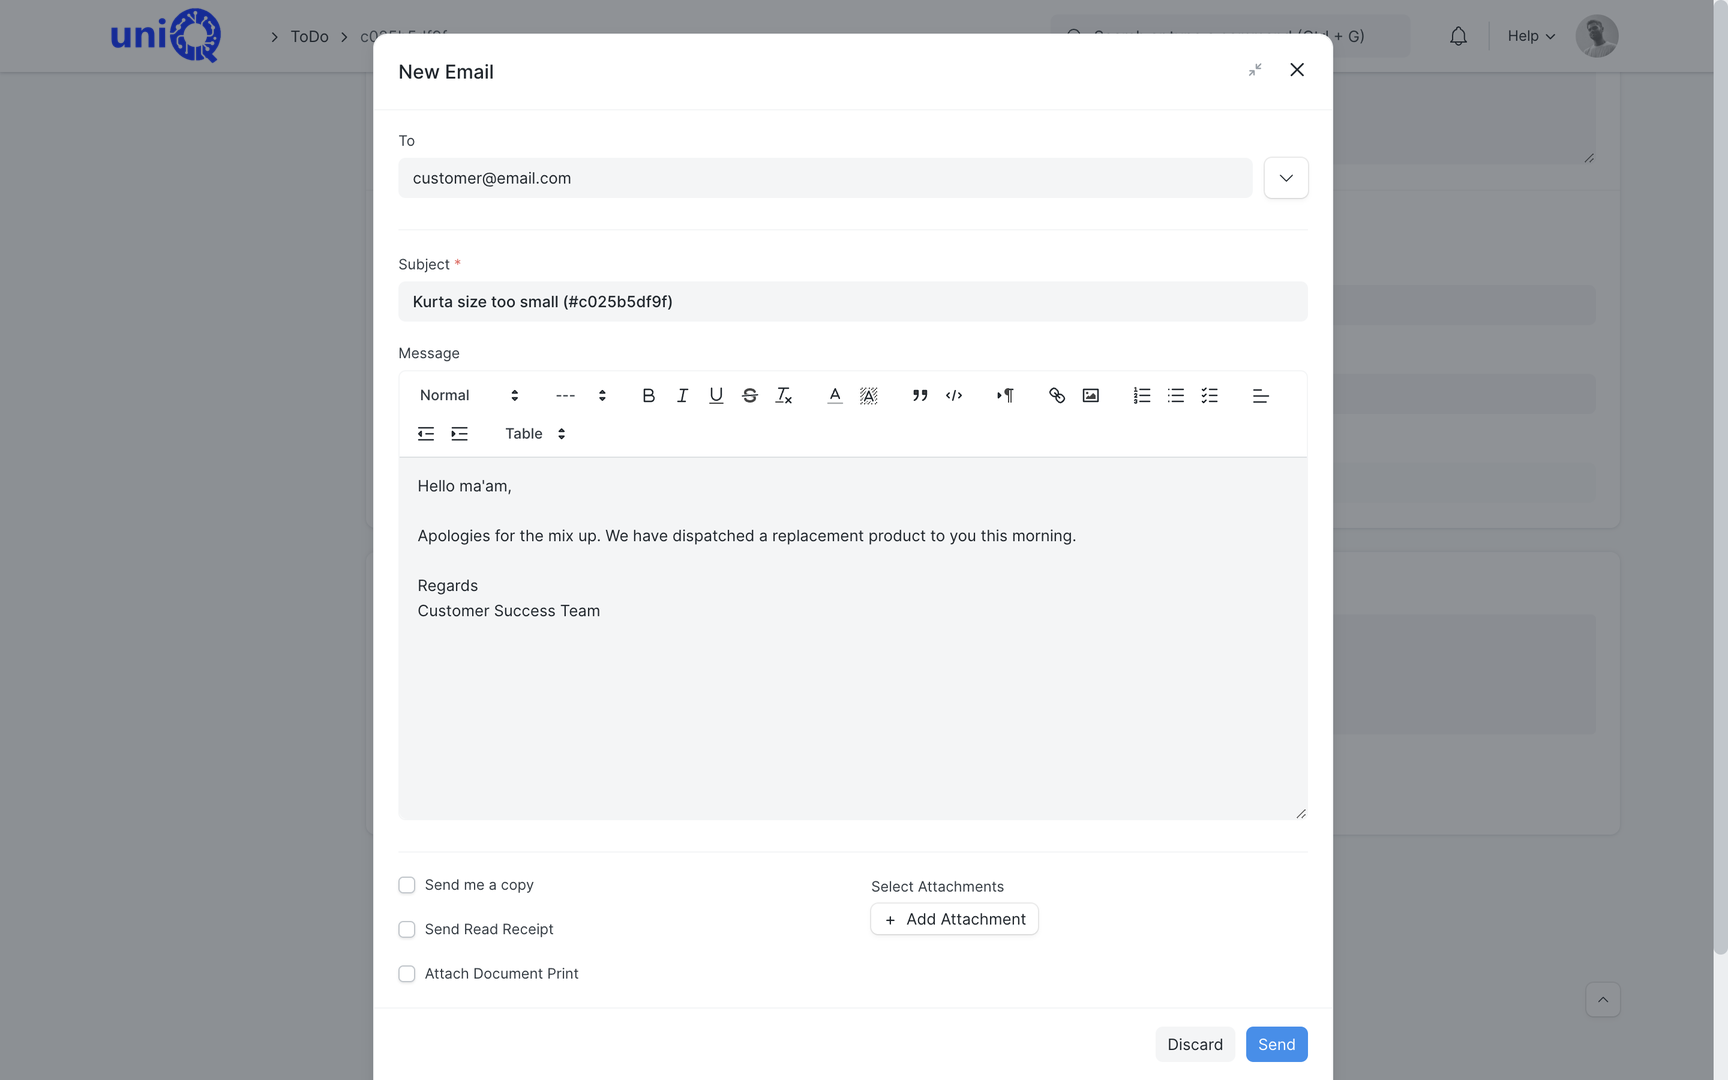Toggle right-to-left text direction
Image resolution: width=1728 pixels, height=1080 pixels.
click(1005, 395)
